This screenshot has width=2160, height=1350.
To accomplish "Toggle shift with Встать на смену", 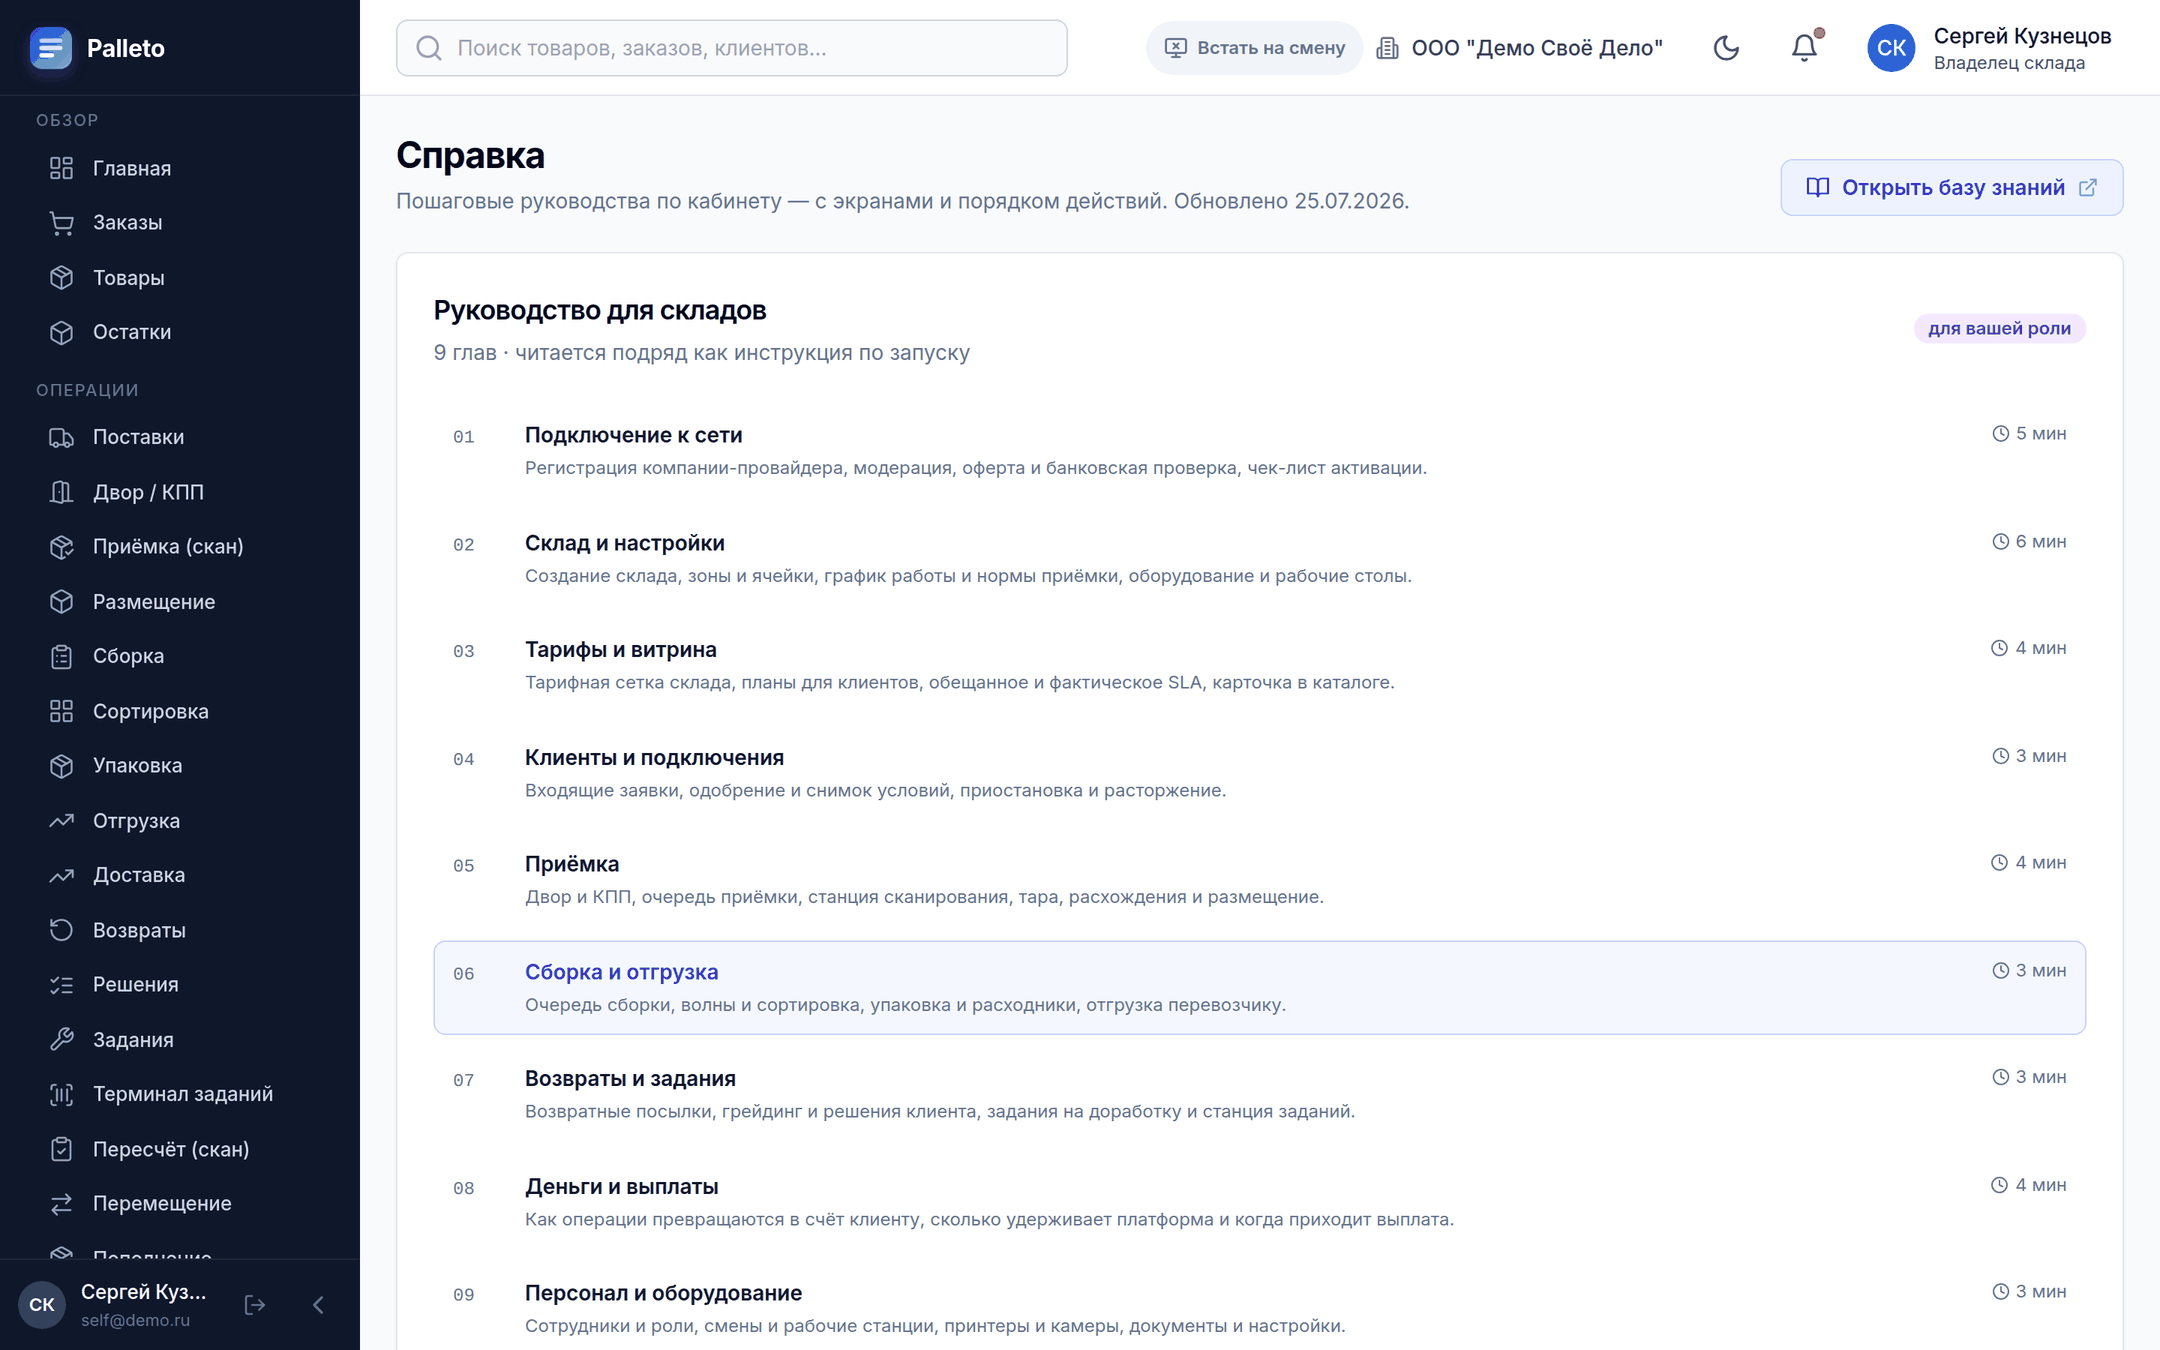I will (x=1254, y=48).
